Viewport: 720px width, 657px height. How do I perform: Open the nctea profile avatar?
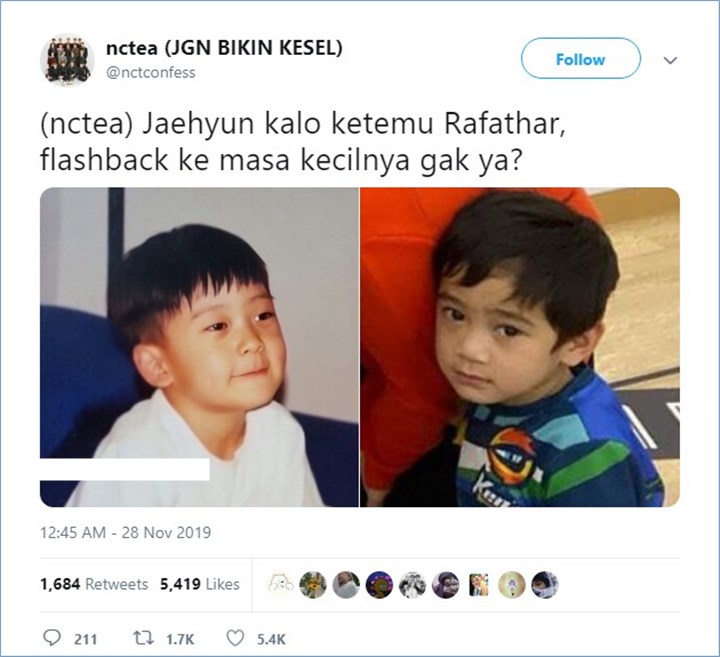(x=68, y=60)
